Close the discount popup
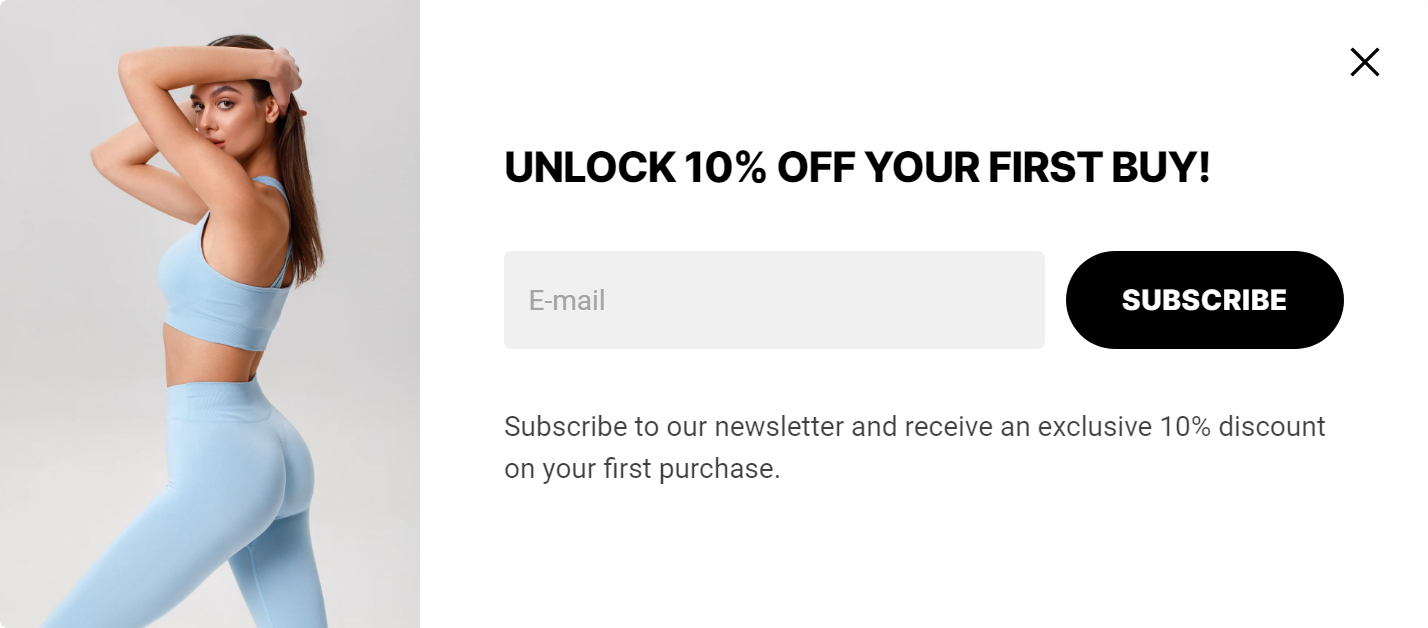This screenshot has width=1428, height=628. (x=1364, y=62)
